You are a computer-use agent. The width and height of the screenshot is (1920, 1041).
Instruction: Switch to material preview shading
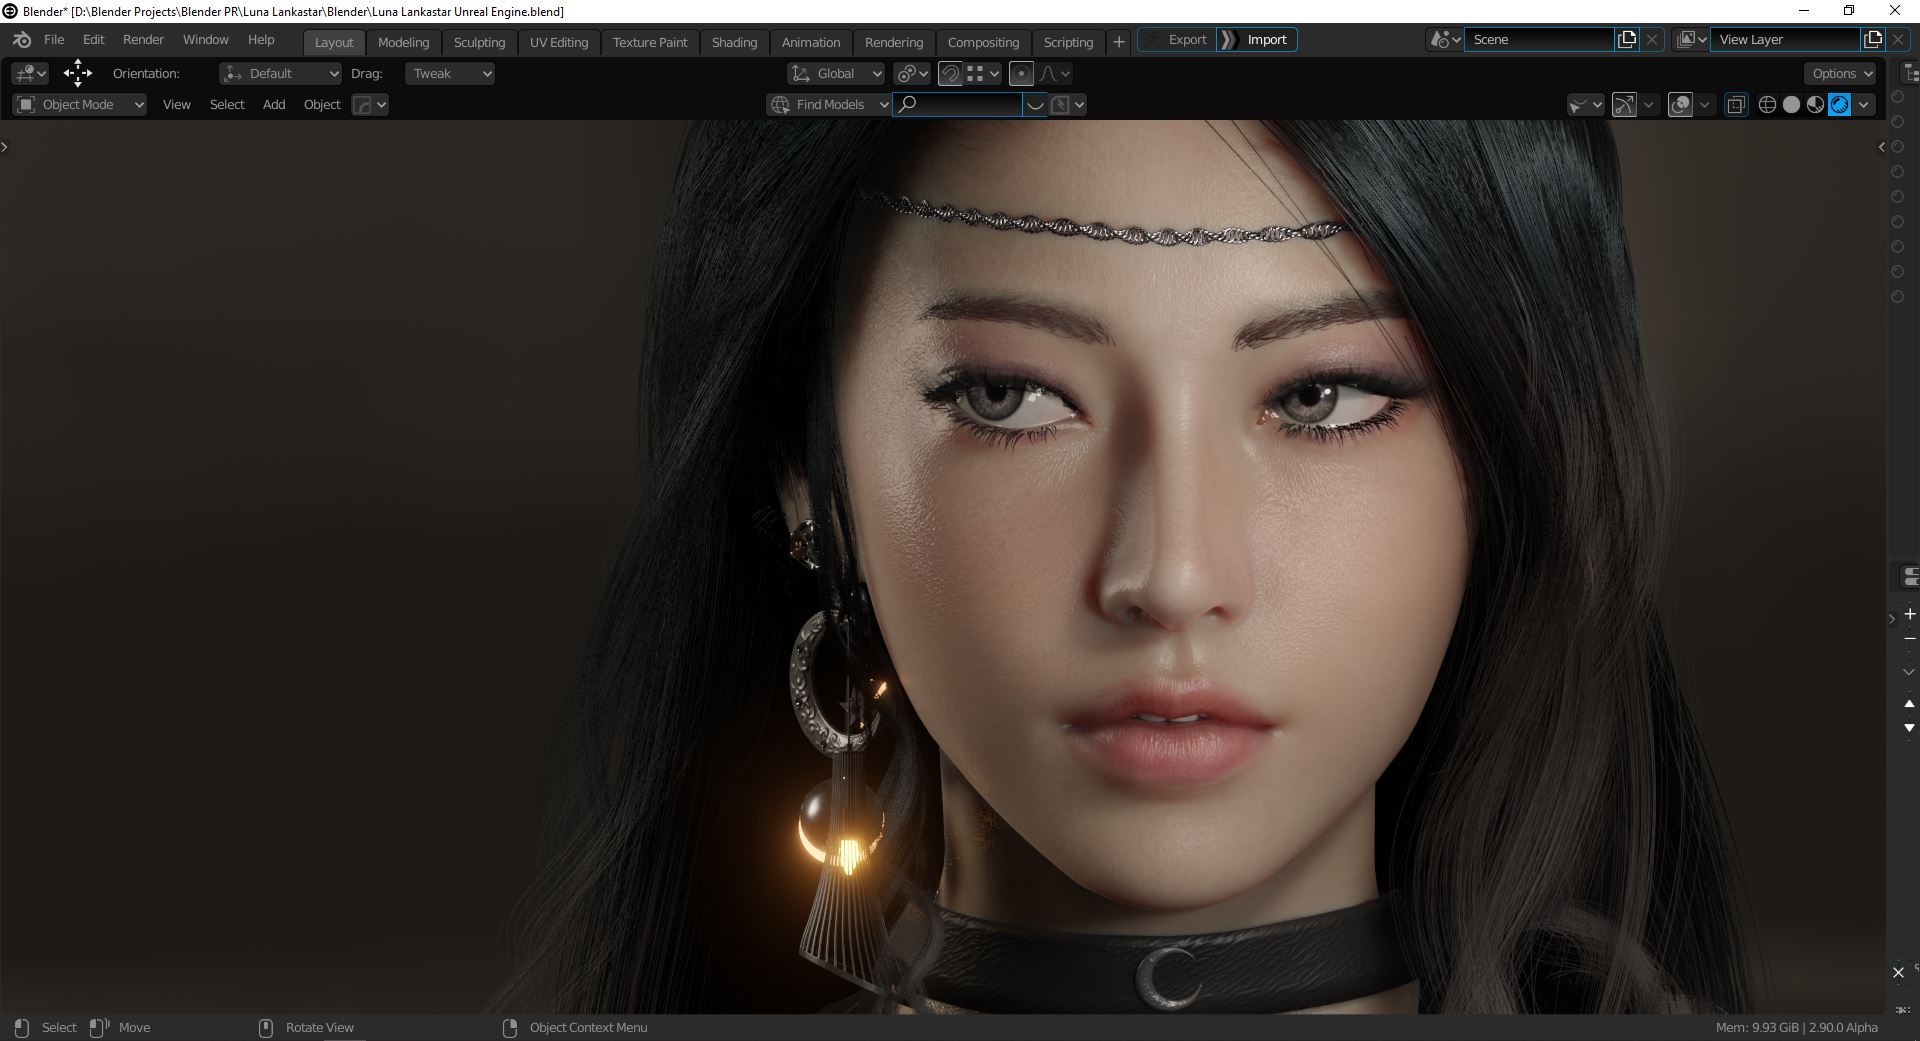[x=1815, y=105]
